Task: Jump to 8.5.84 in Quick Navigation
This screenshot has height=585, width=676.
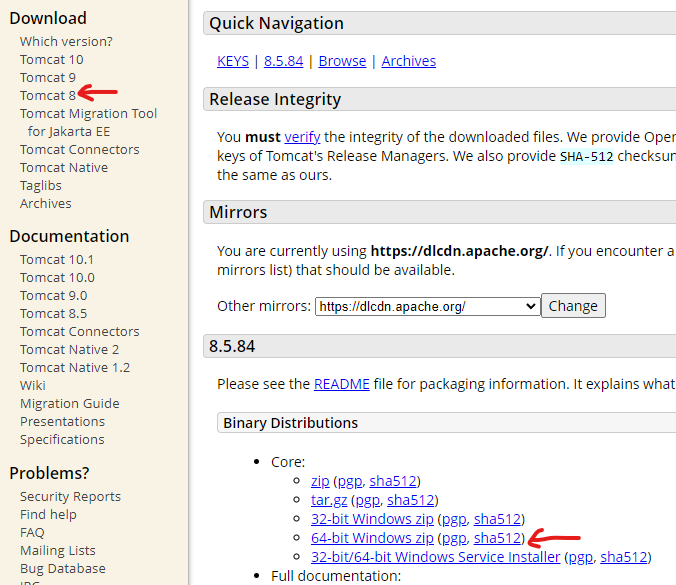Action: click(283, 61)
